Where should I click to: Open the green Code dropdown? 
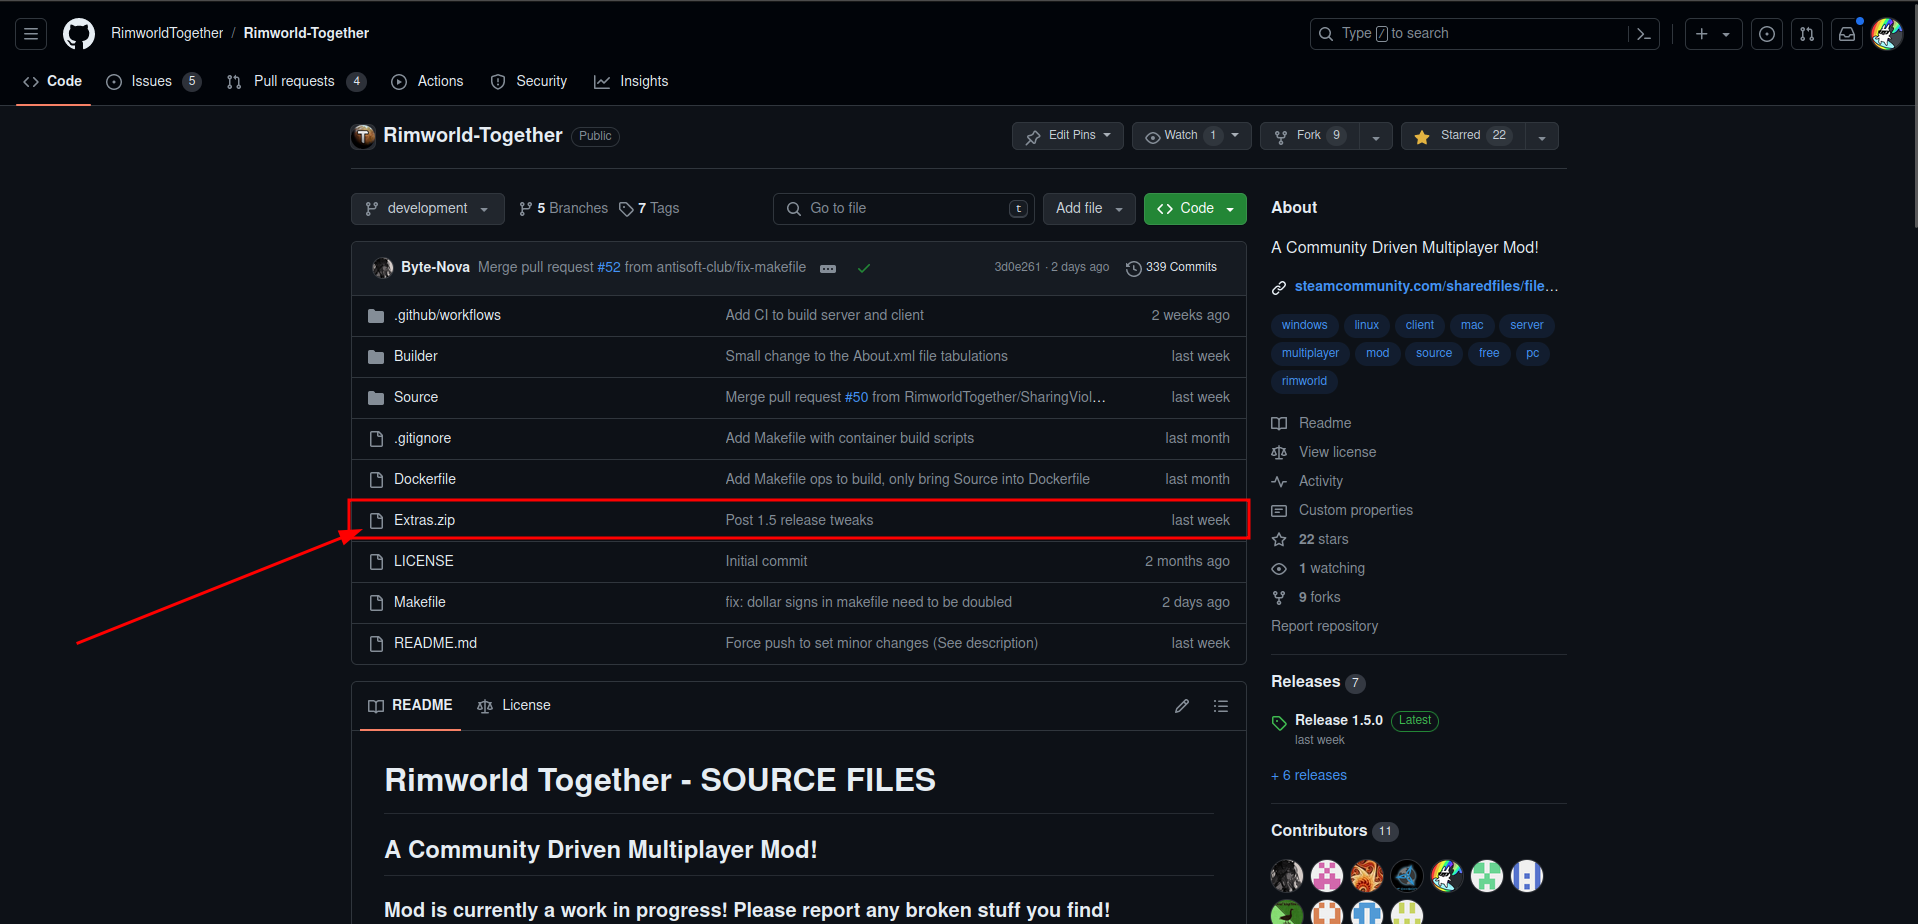[1195, 209]
